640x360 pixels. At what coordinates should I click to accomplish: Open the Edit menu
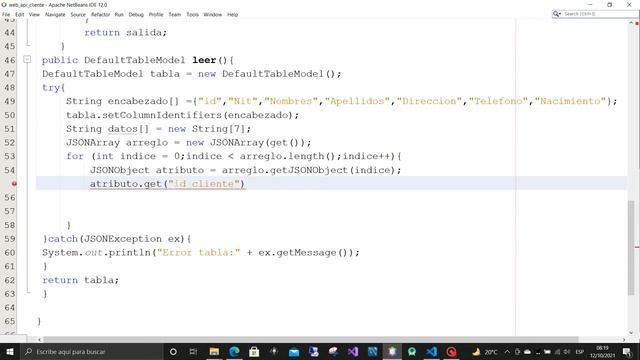20,14
